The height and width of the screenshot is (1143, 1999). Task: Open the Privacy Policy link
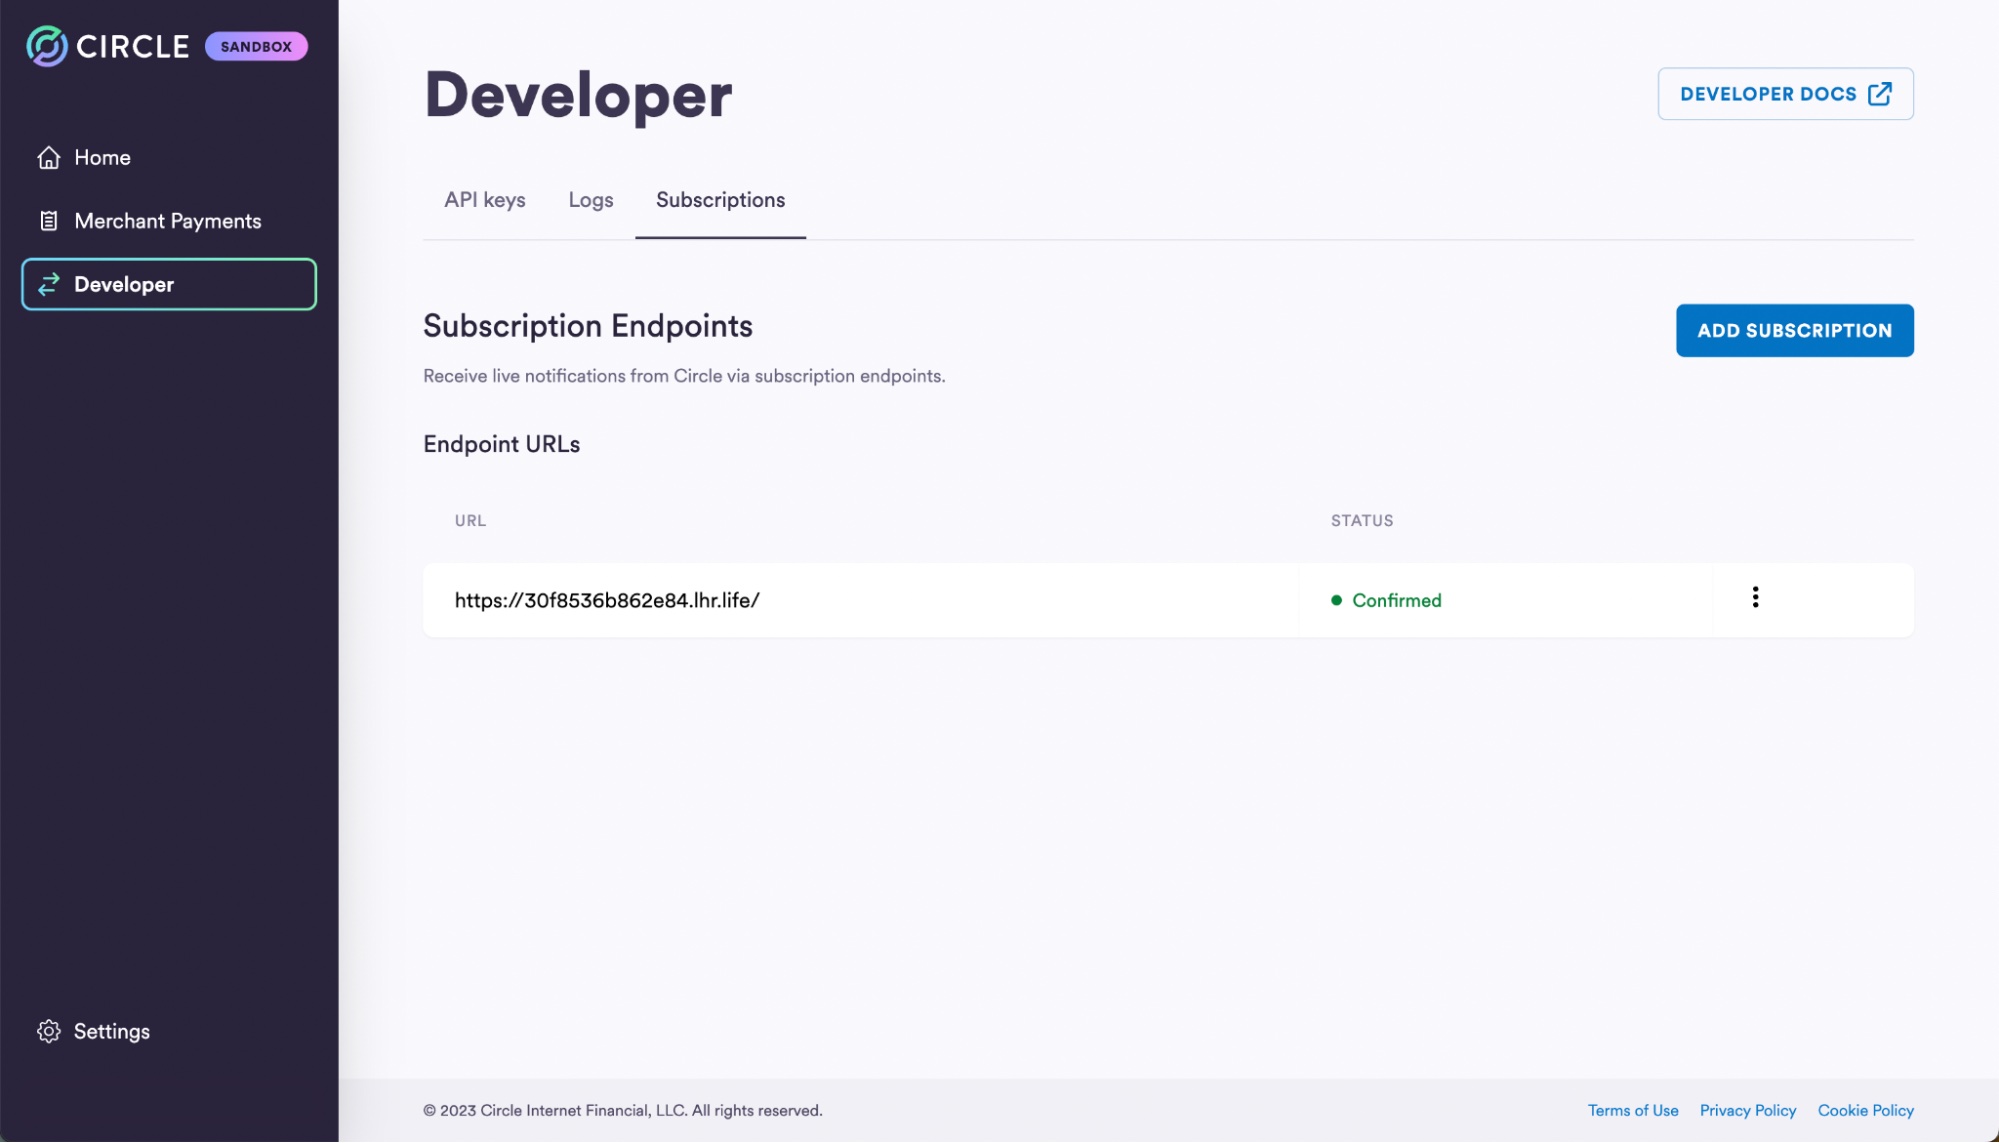coord(1748,1111)
